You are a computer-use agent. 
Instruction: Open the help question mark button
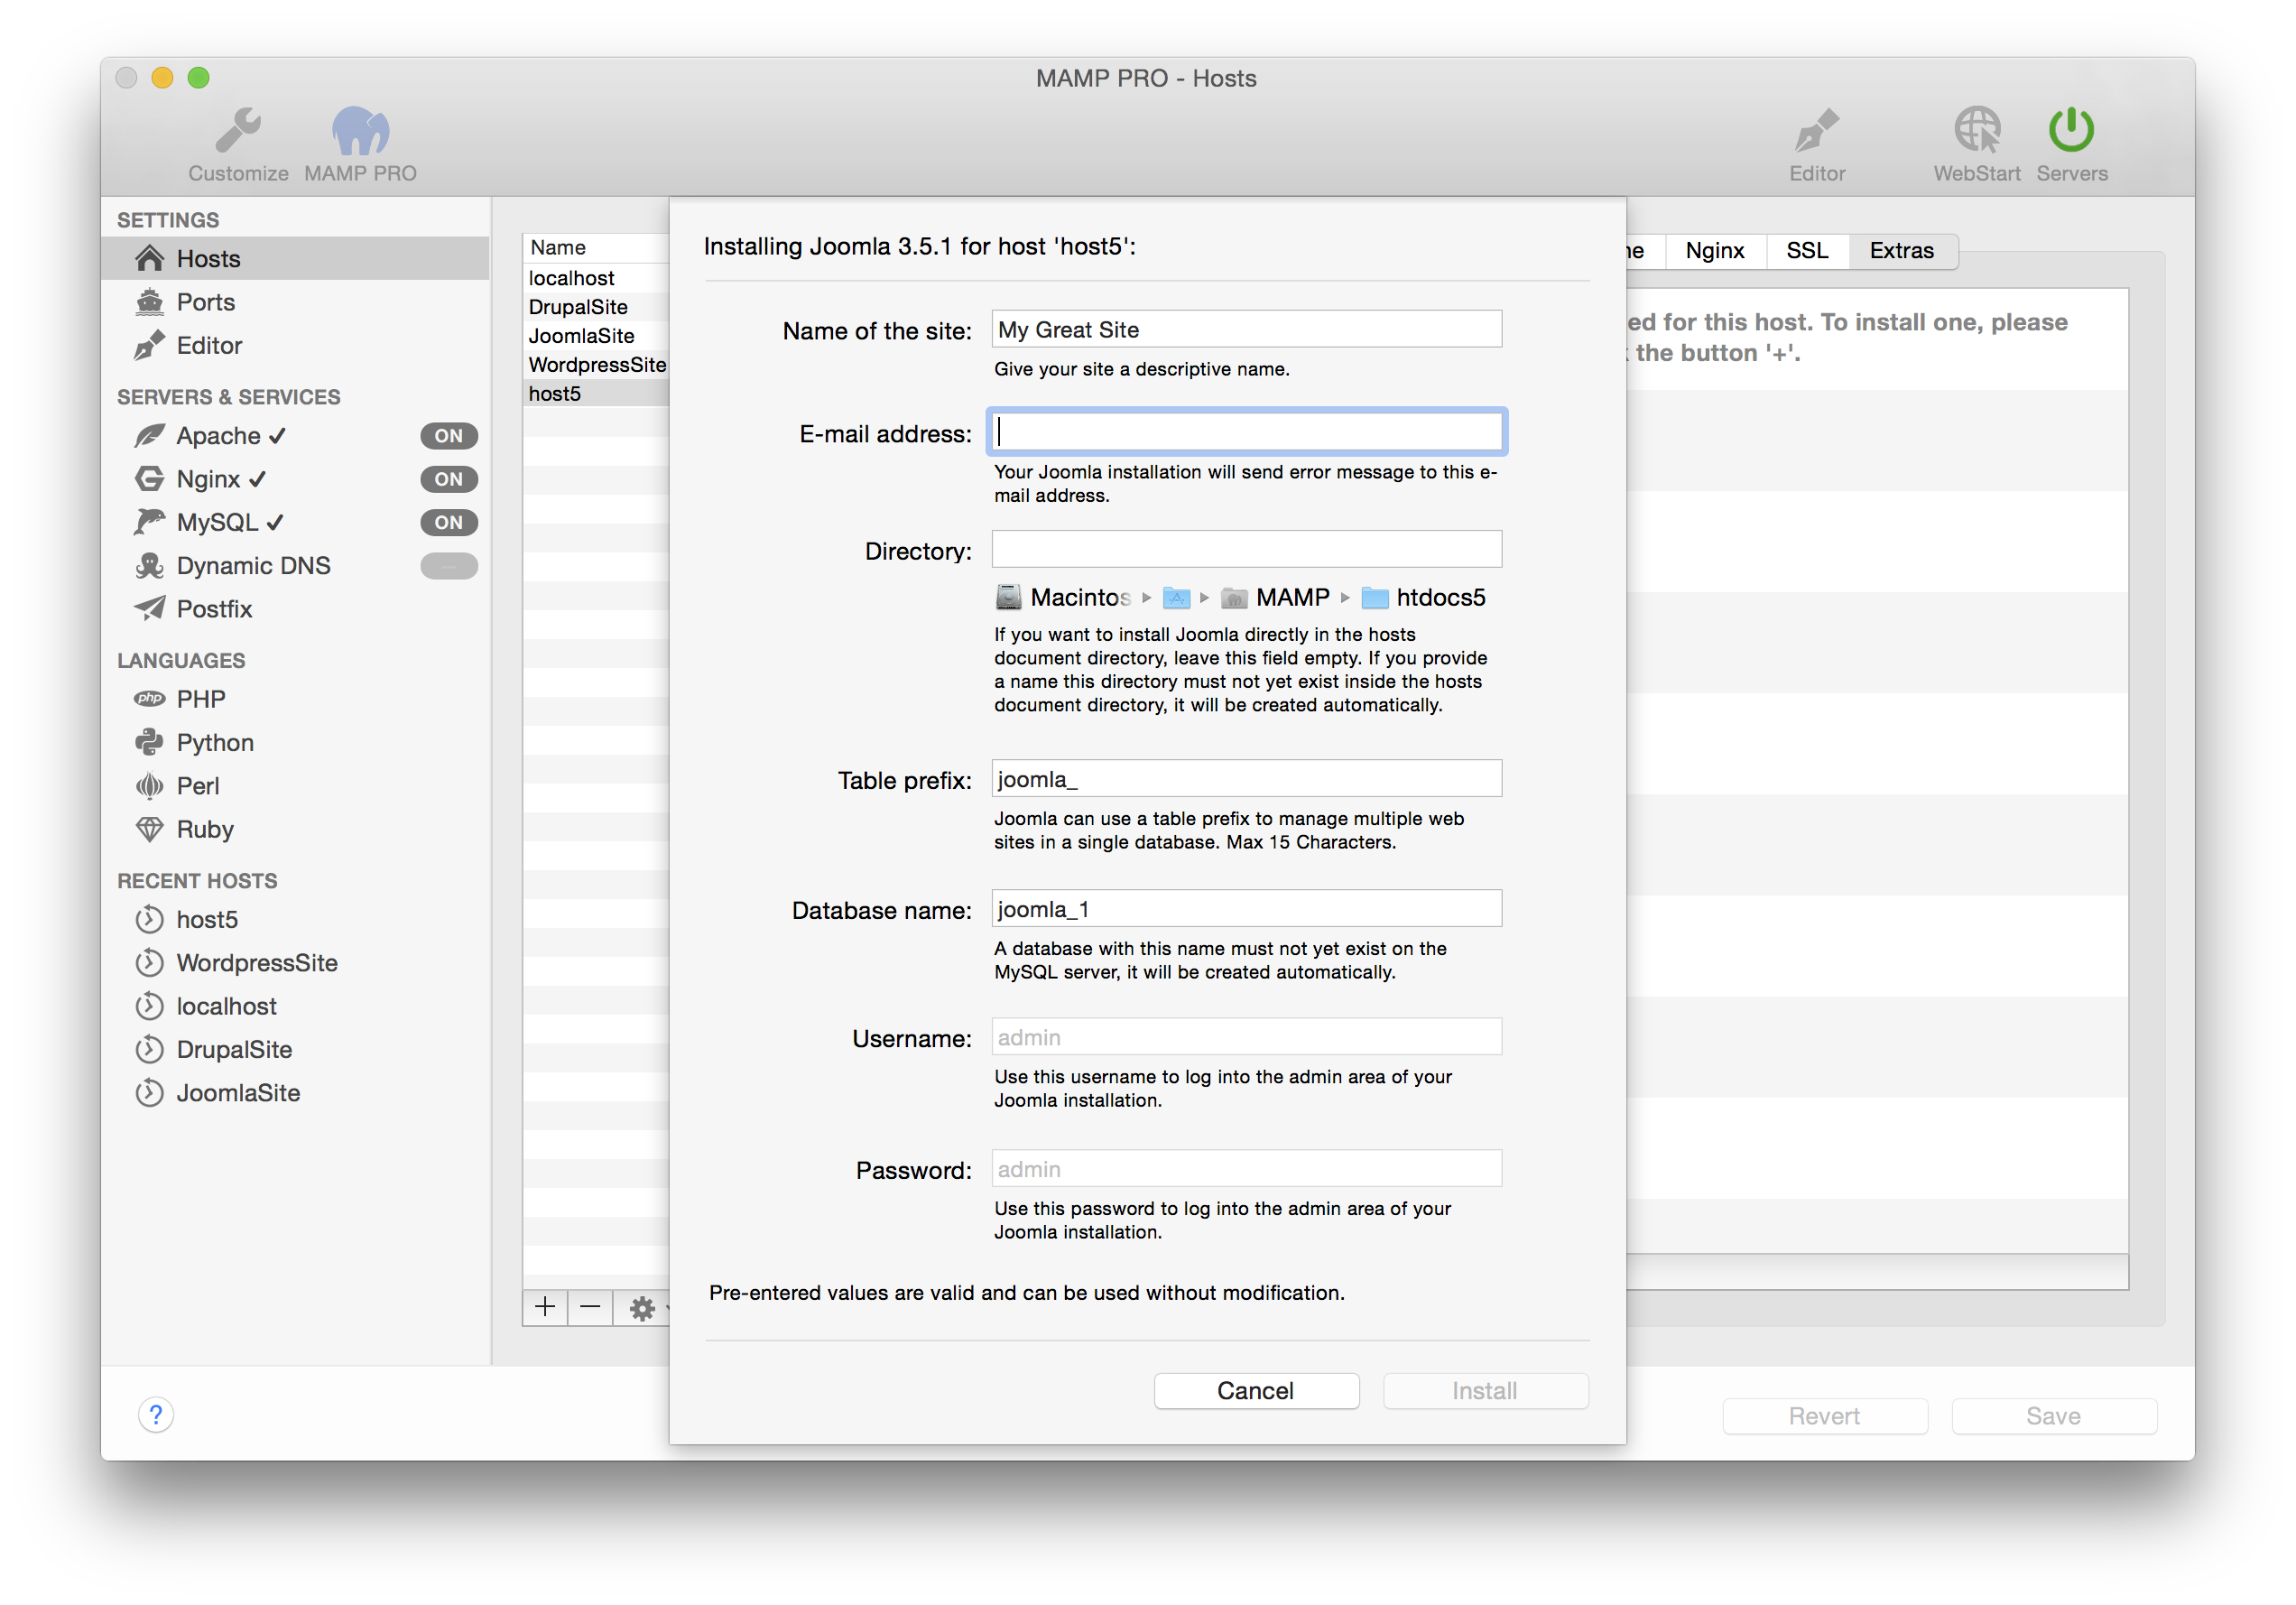click(x=156, y=1414)
